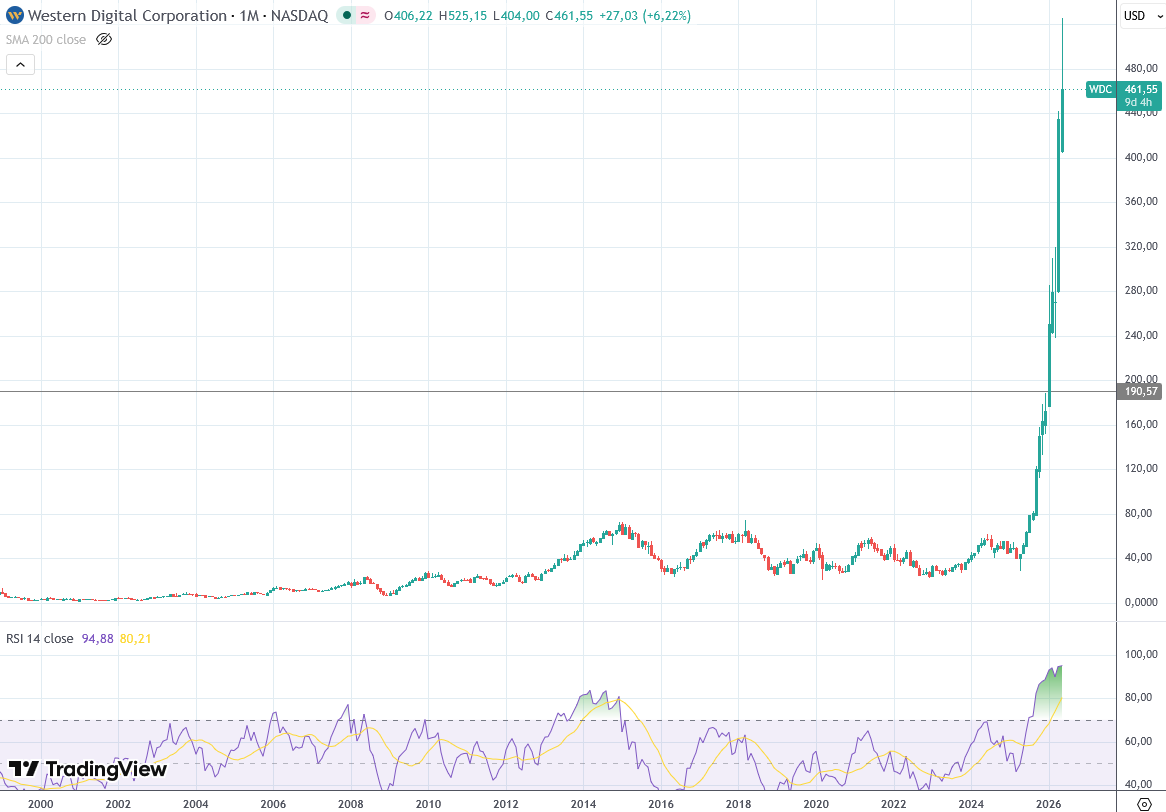Click the 280,00 price axis label
The image size is (1166, 812).
click(1141, 291)
